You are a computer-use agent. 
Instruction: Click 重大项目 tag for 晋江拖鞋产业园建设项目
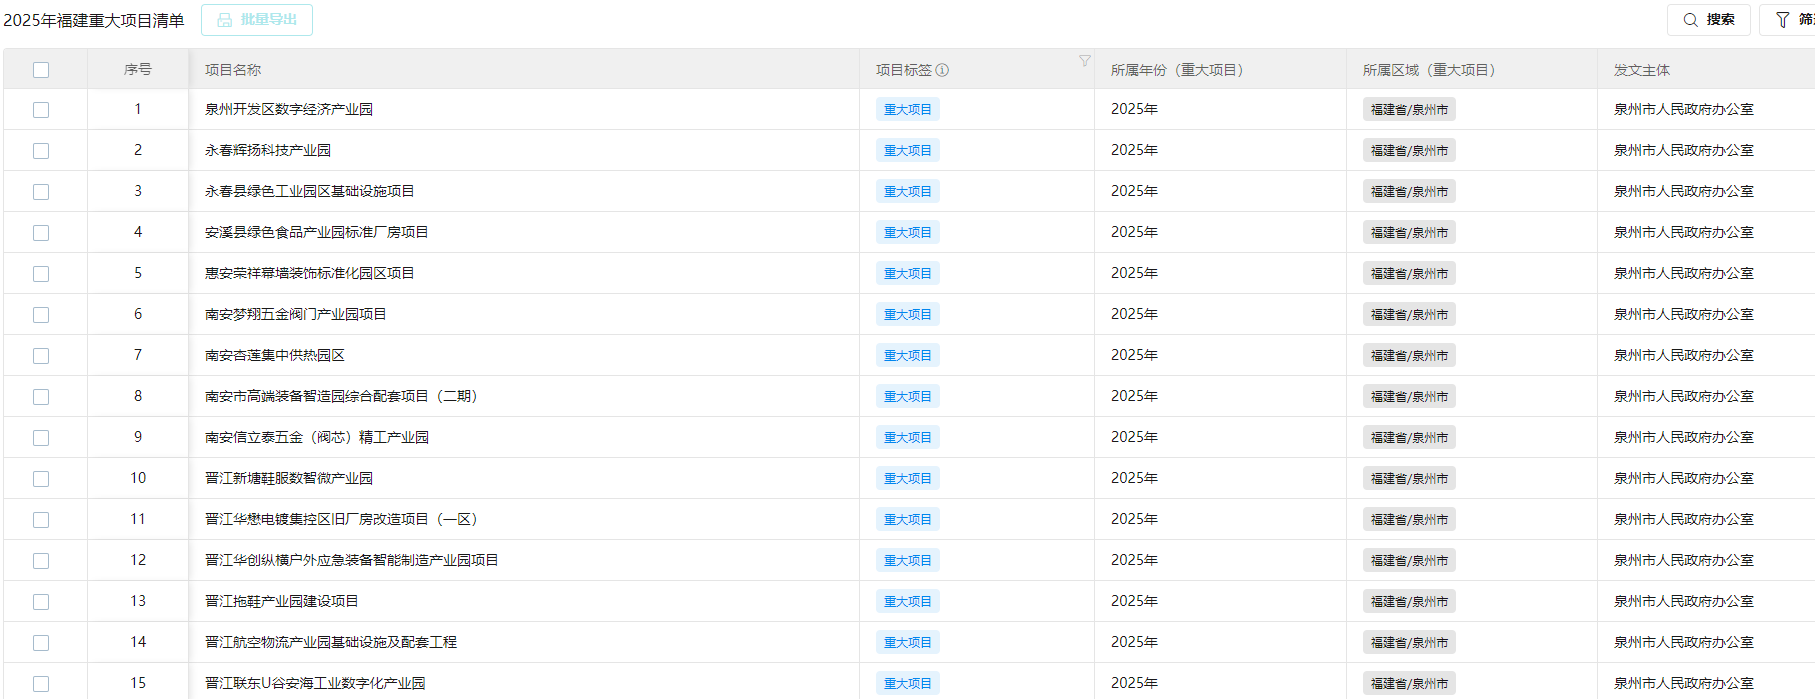pyautogui.click(x=907, y=602)
